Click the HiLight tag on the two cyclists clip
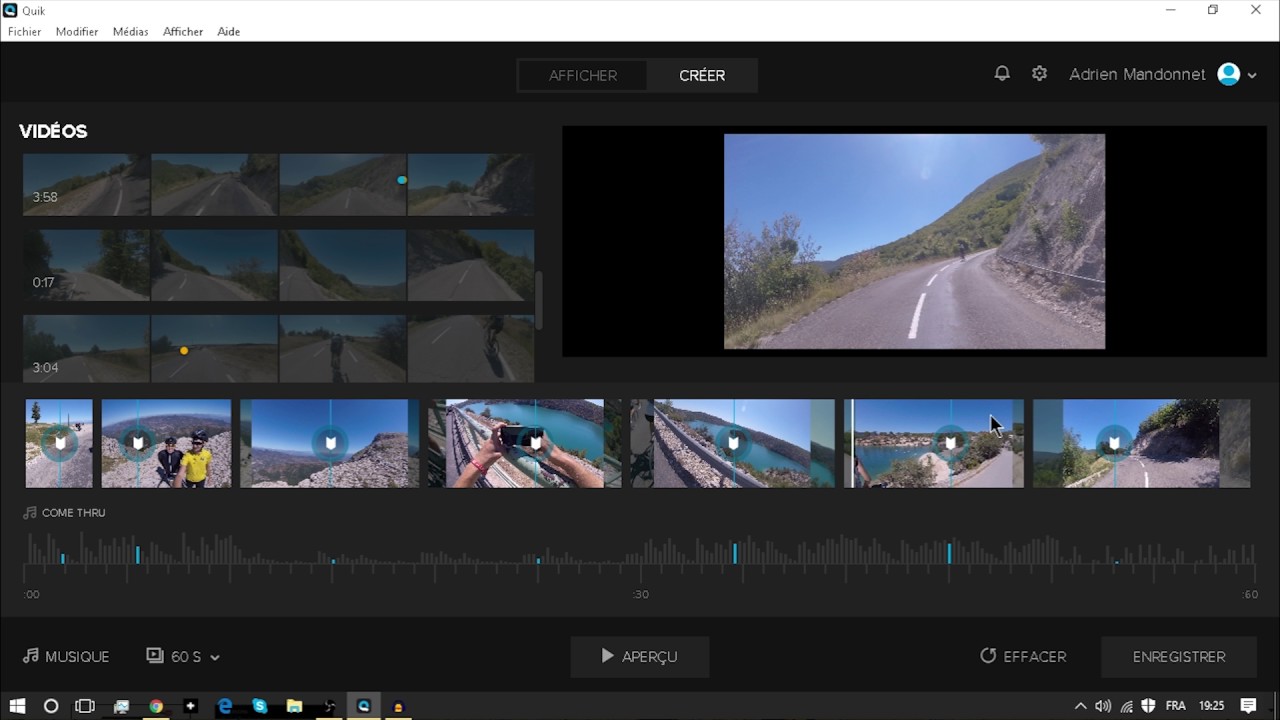 point(138,443)
